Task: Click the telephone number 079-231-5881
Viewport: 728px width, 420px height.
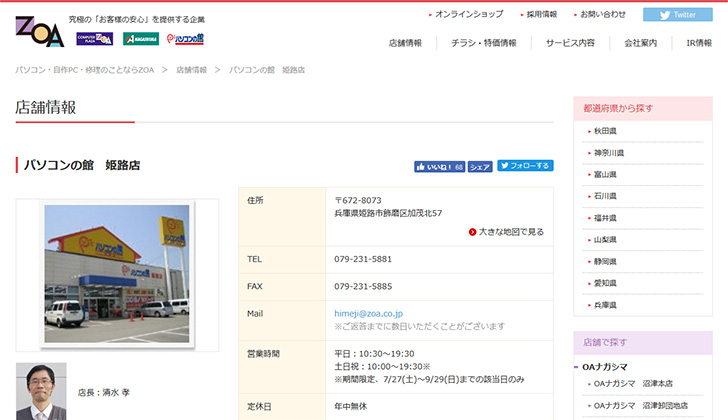Action: tap(363, 259)
